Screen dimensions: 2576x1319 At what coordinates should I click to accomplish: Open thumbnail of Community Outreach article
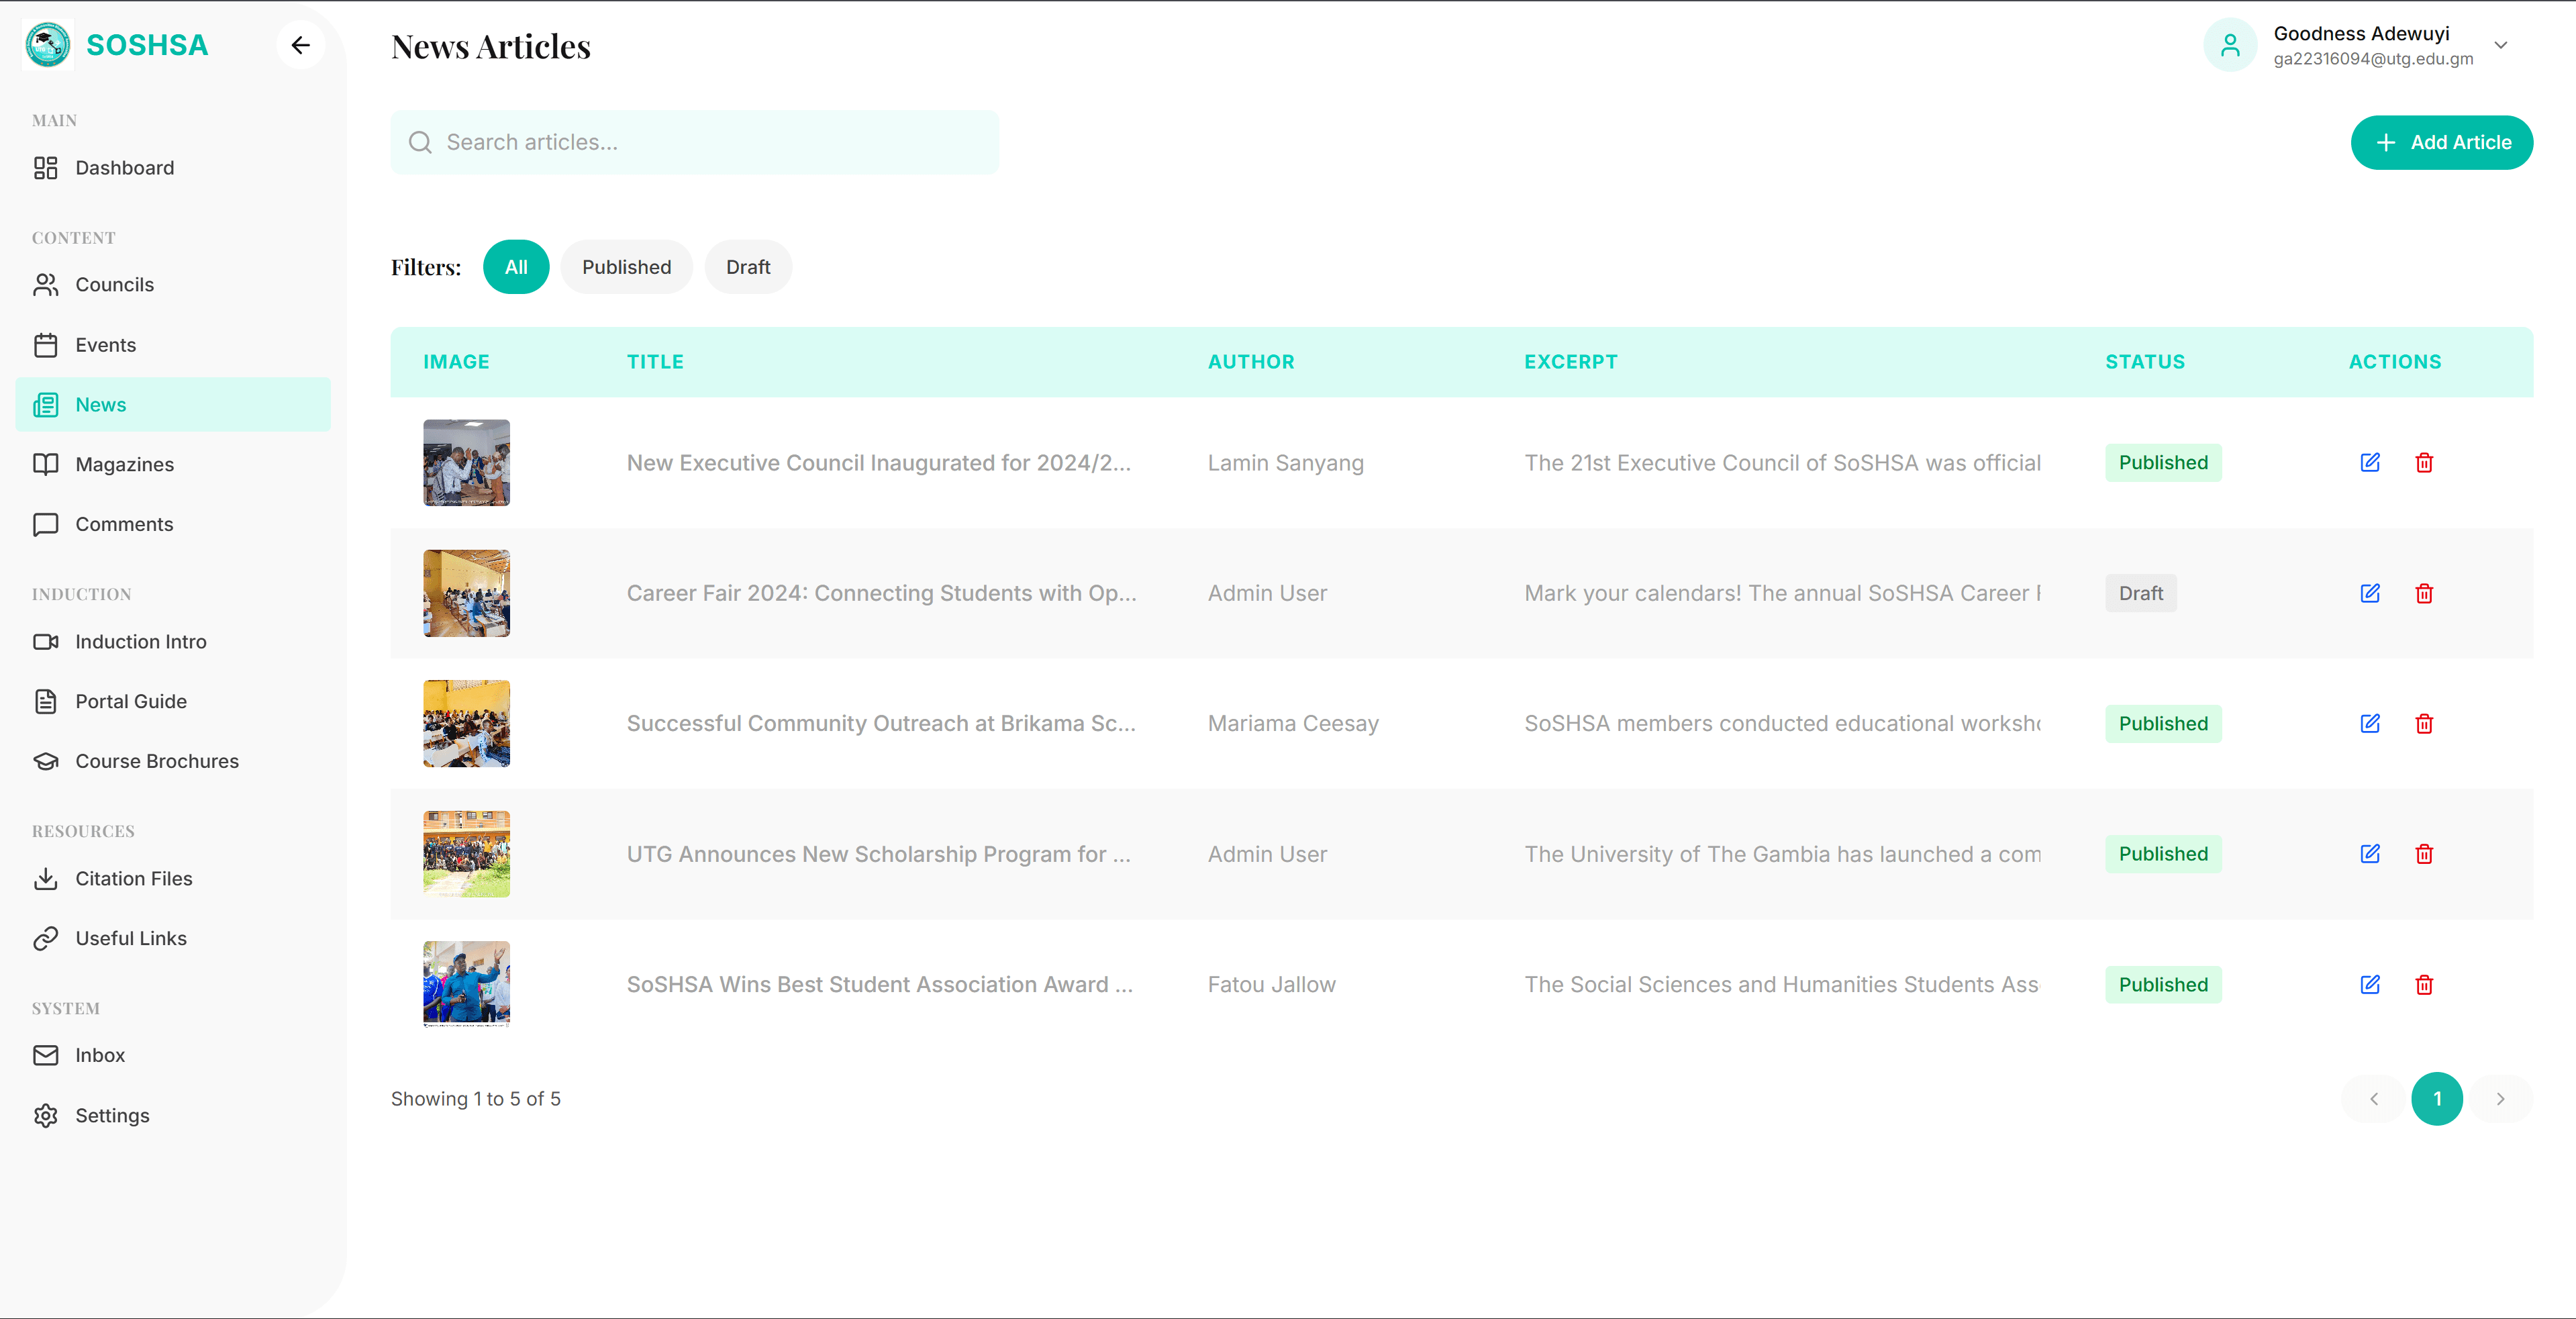coord(466,723)
